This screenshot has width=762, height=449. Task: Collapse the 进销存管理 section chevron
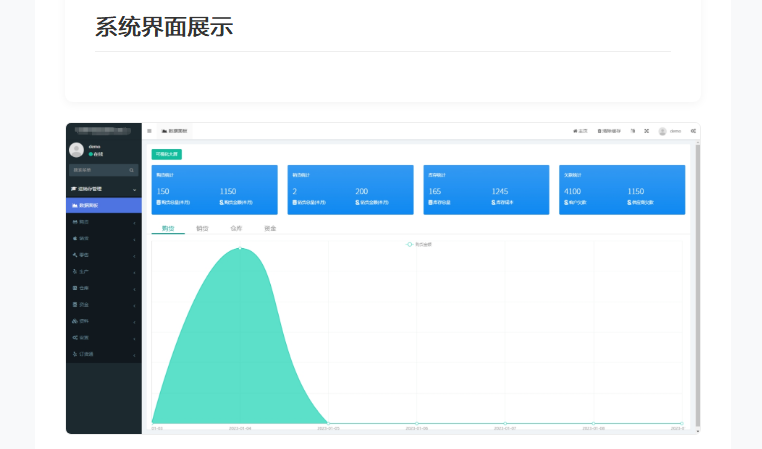click(x=135, y=190)
